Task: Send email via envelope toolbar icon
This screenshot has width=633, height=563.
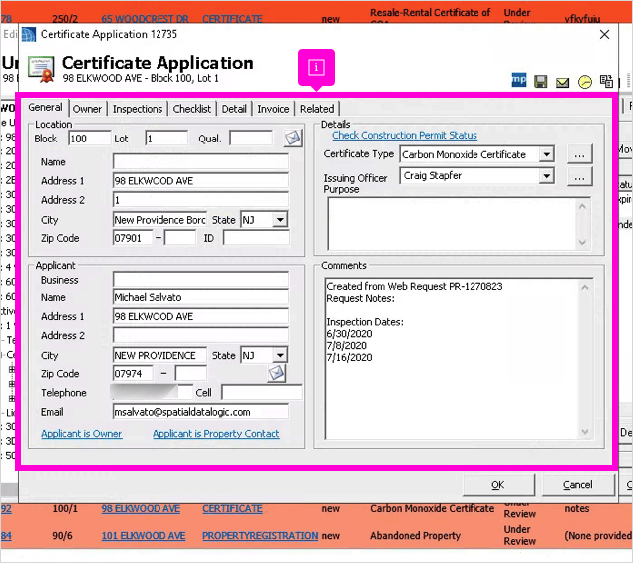Action: (562, 82)
